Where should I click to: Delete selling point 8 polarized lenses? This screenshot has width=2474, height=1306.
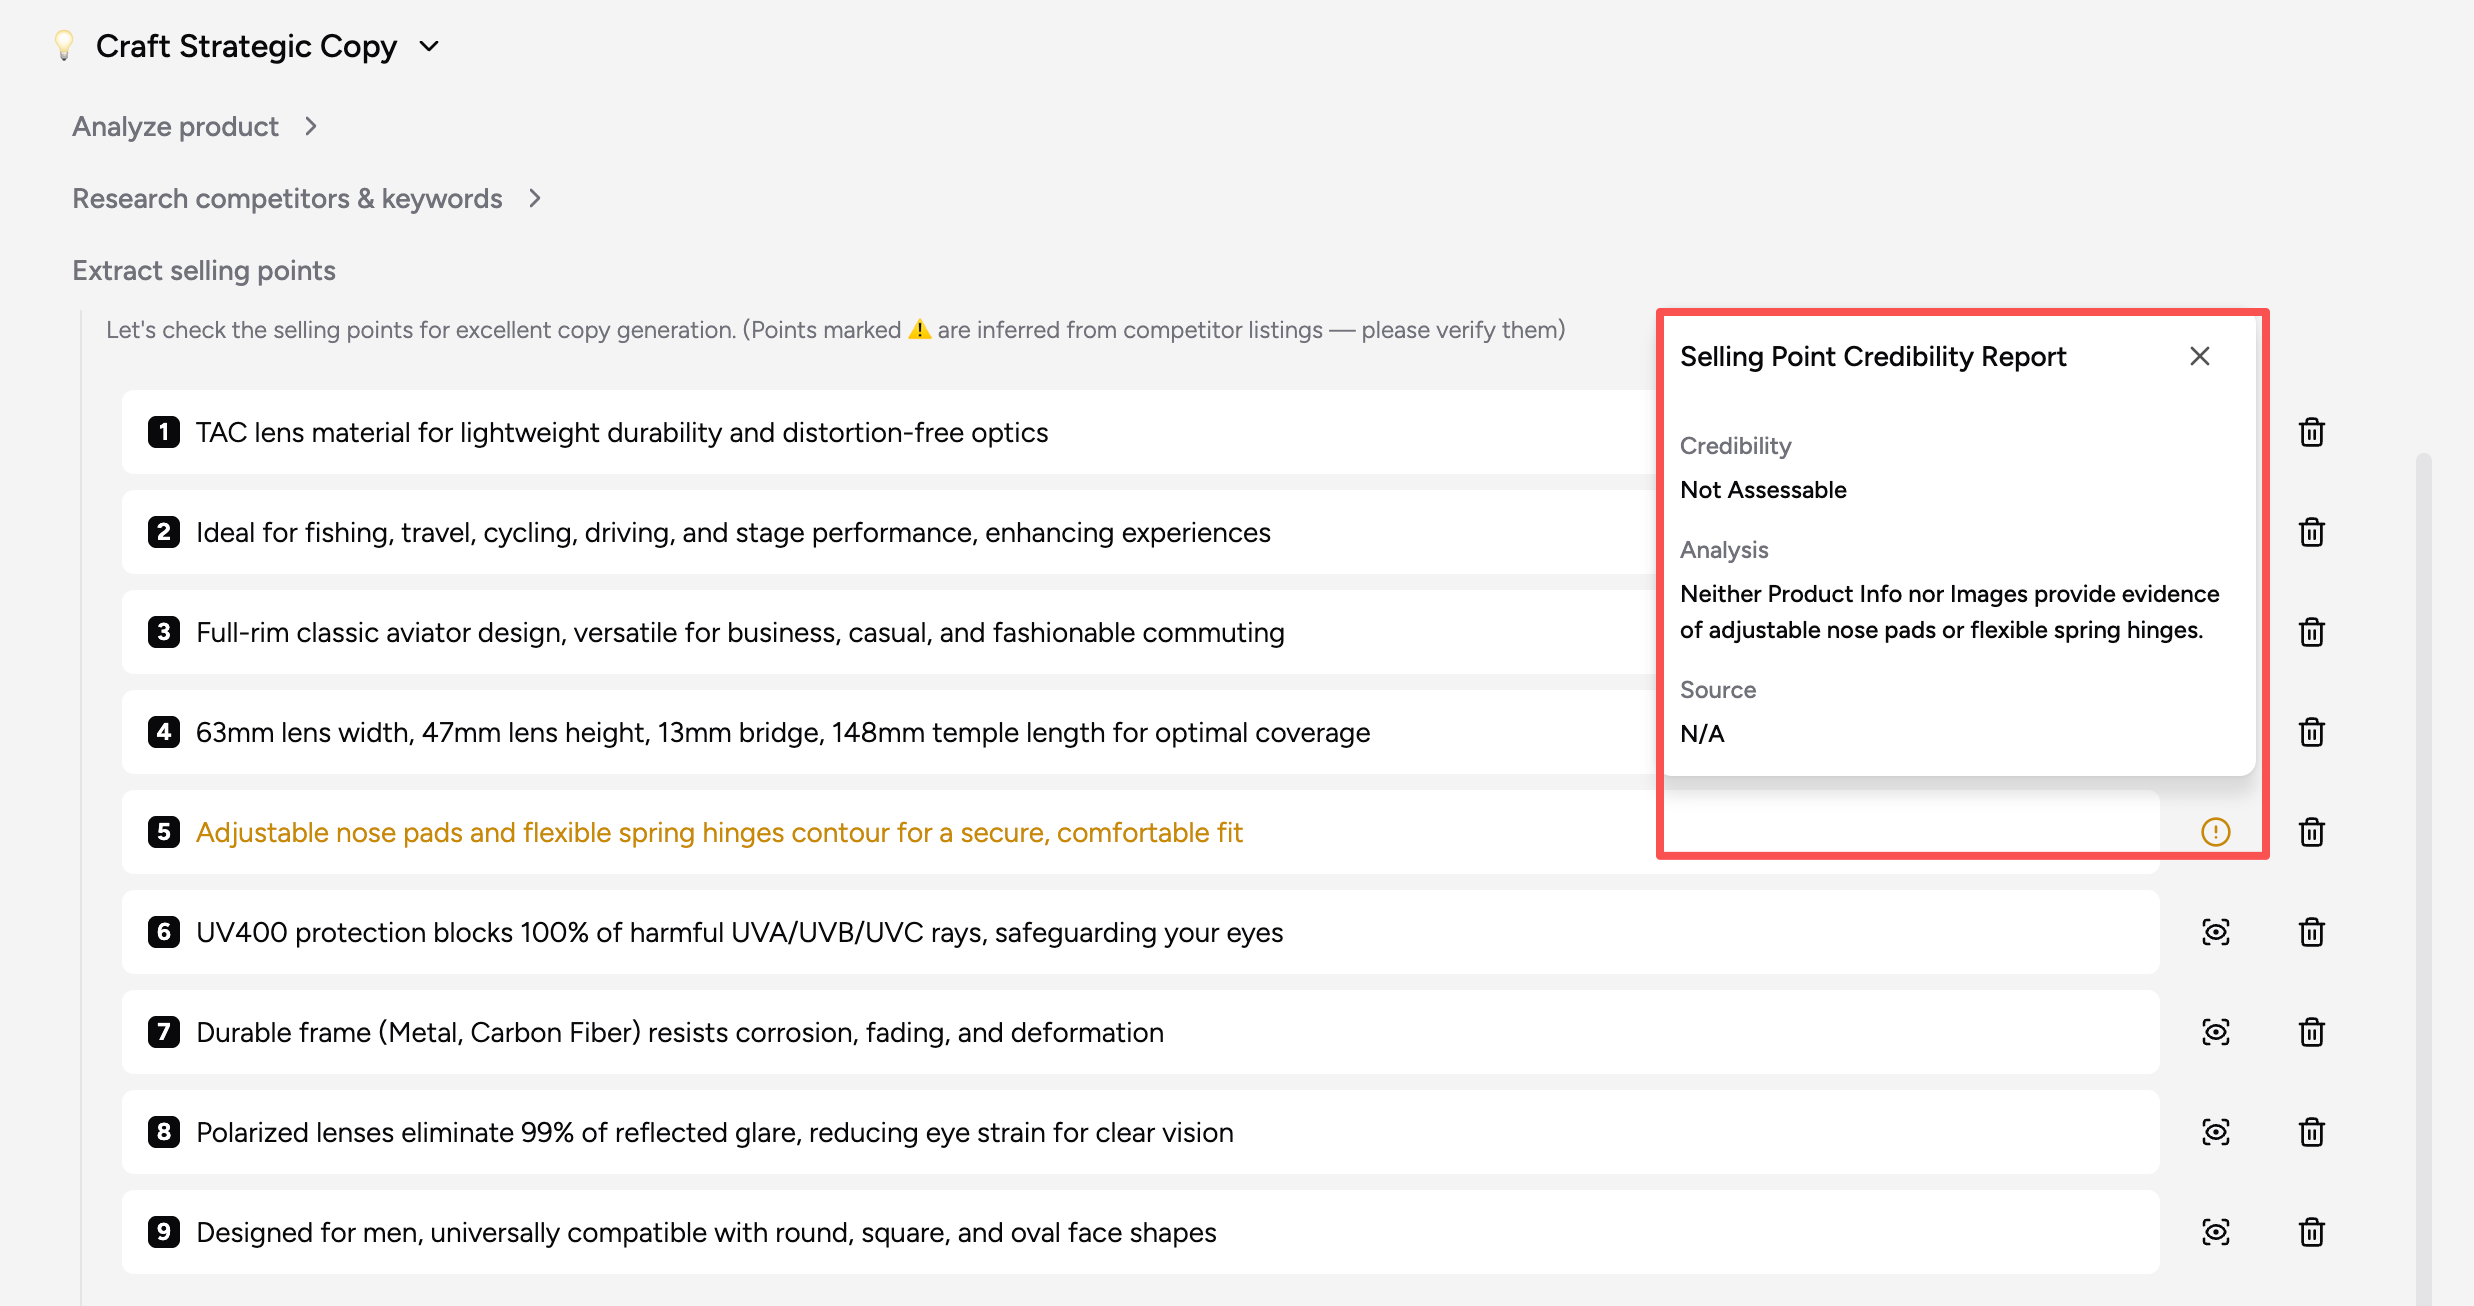point(2311,1132)
